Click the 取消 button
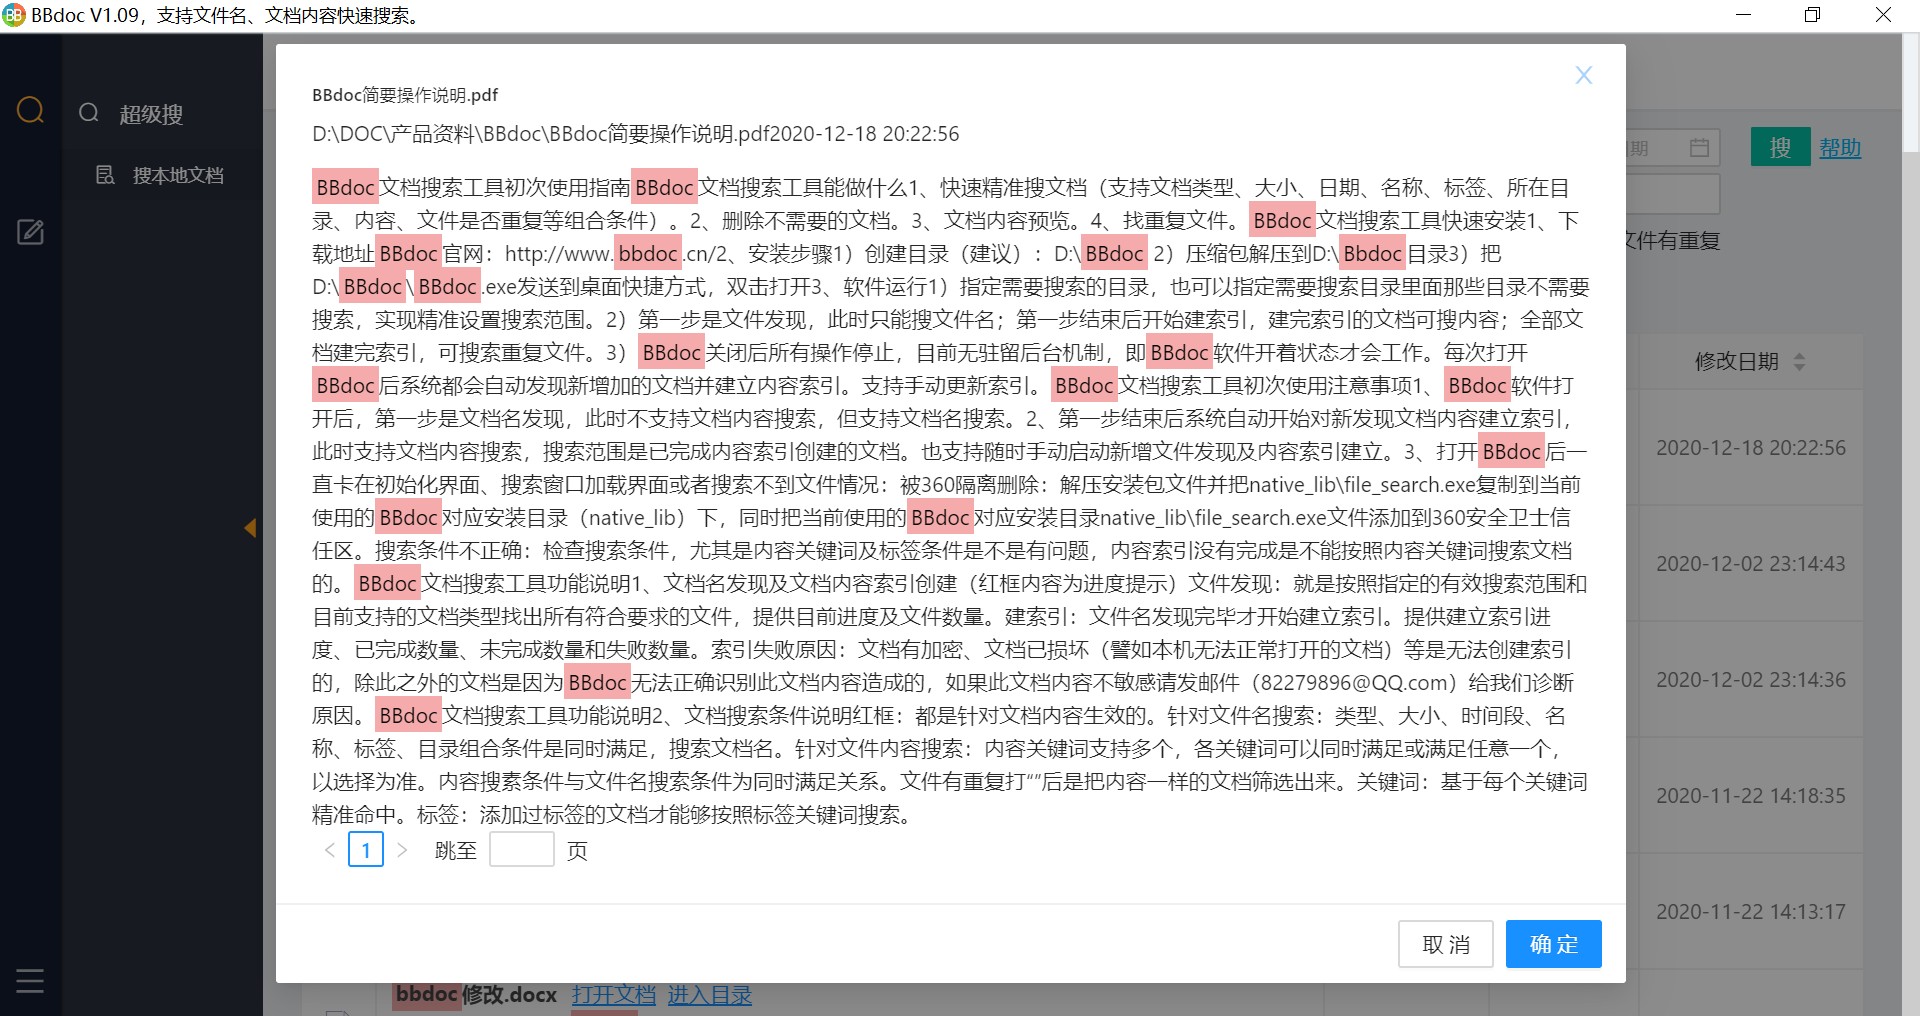1920x1016 pixels. (x=1446, y=944)
